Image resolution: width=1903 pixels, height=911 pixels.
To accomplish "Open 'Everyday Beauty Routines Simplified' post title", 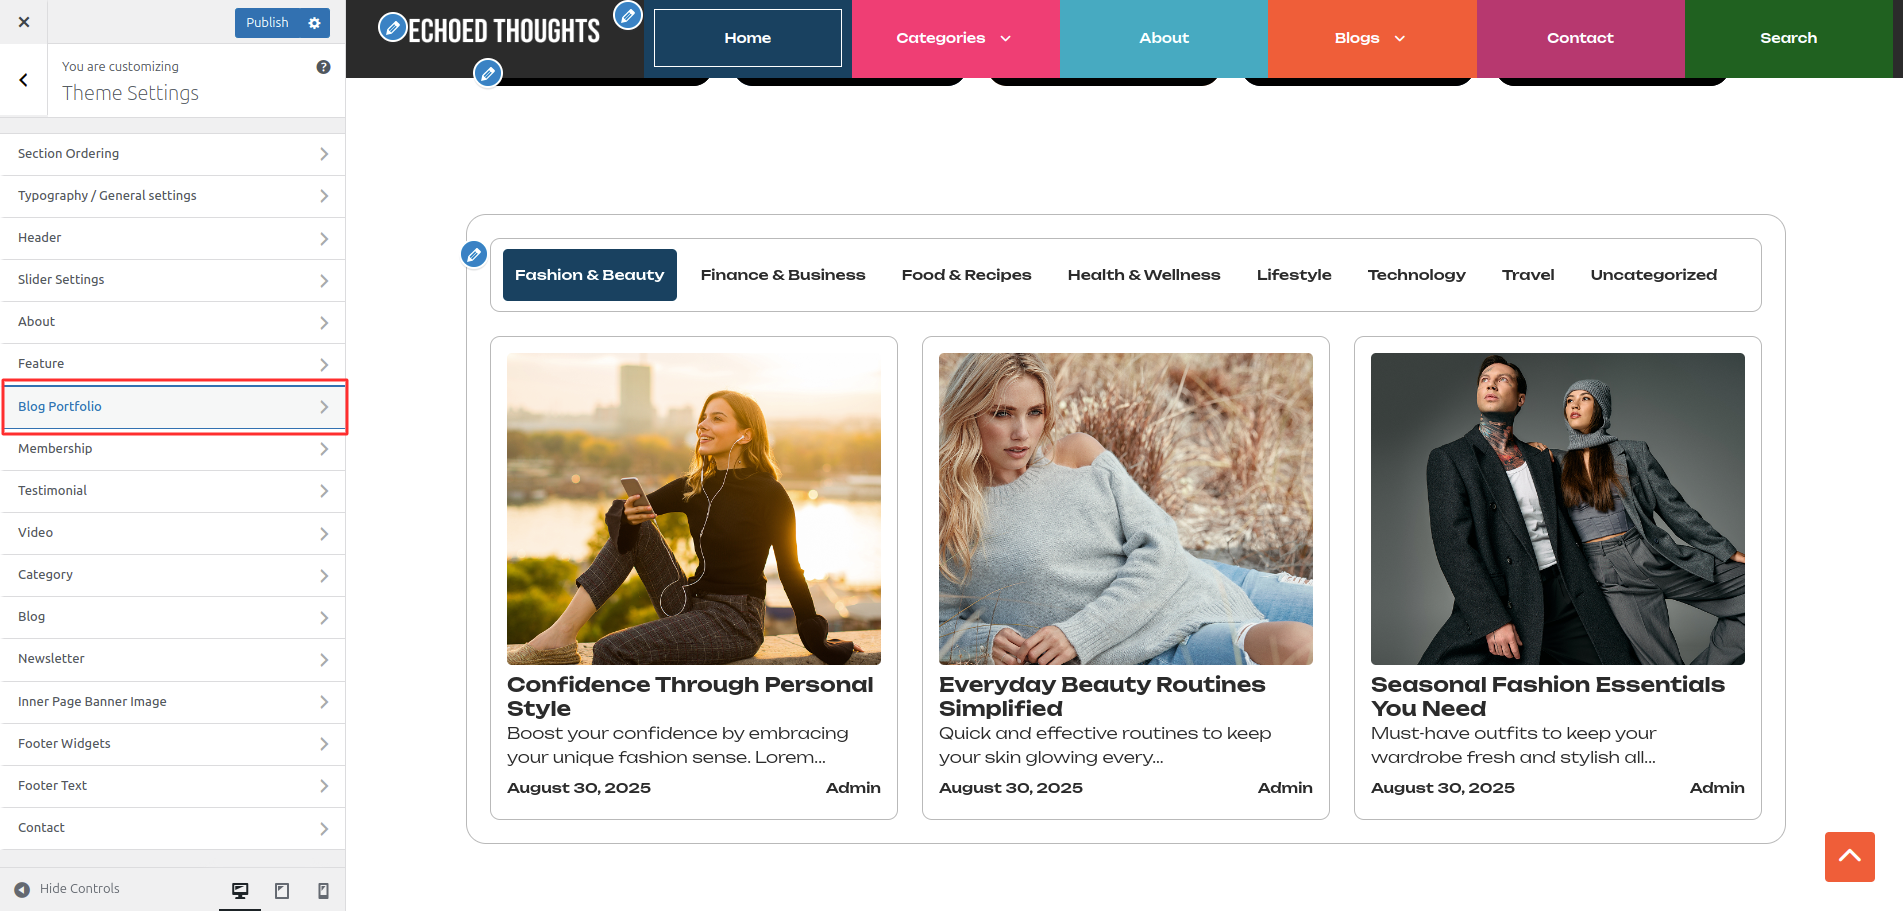I will (1101, 696).
